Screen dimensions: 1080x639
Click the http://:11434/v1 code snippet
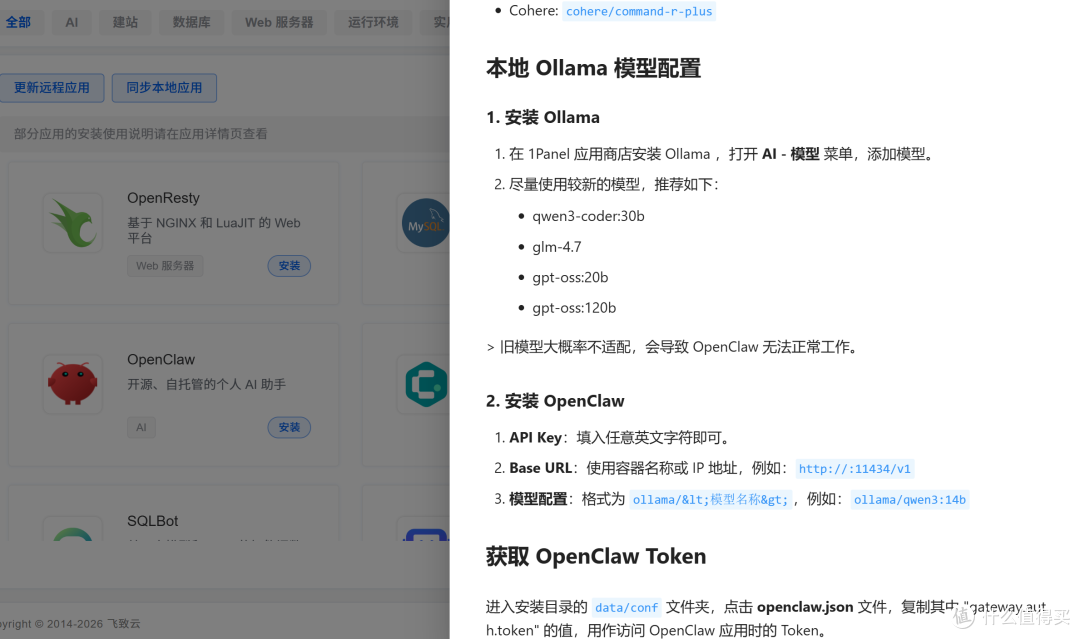855,469
